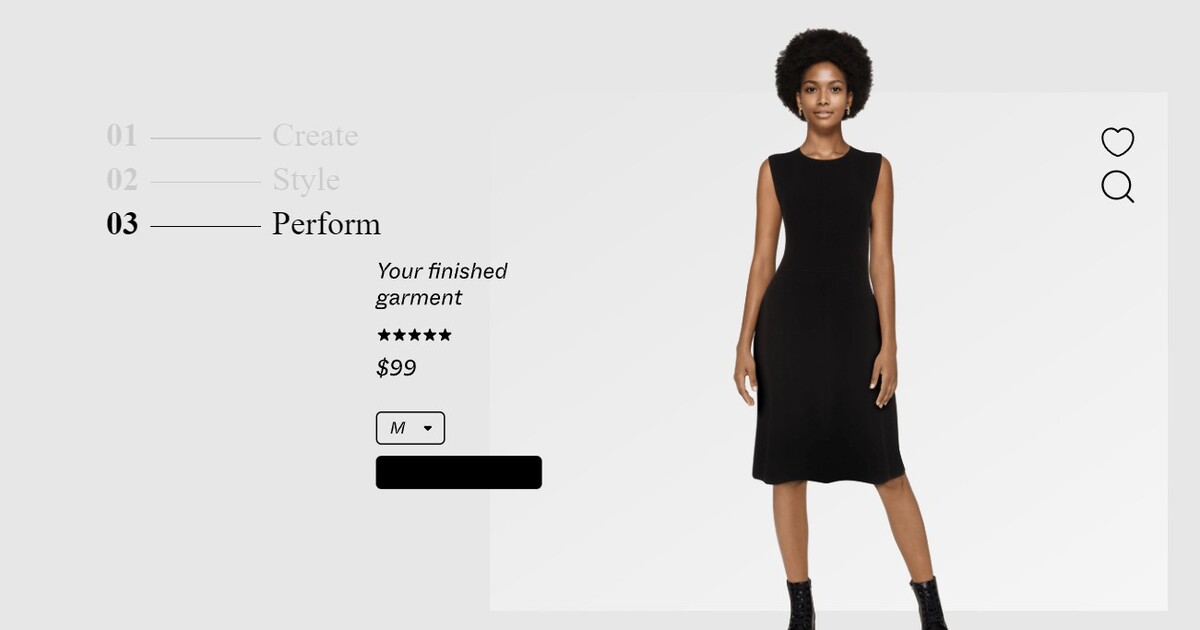Expand the size selector via its arrow
Screen dimensions: 1200x630
428,428
